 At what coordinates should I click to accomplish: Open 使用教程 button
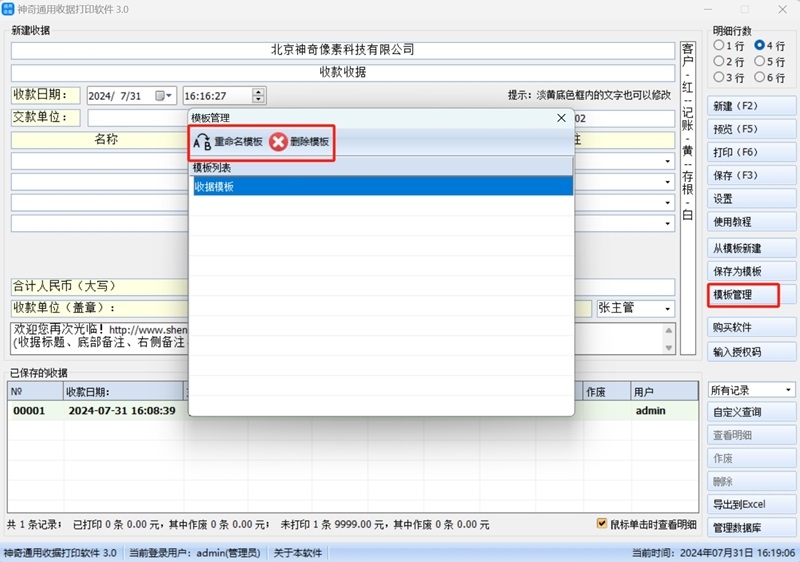(x=752, y=222)
